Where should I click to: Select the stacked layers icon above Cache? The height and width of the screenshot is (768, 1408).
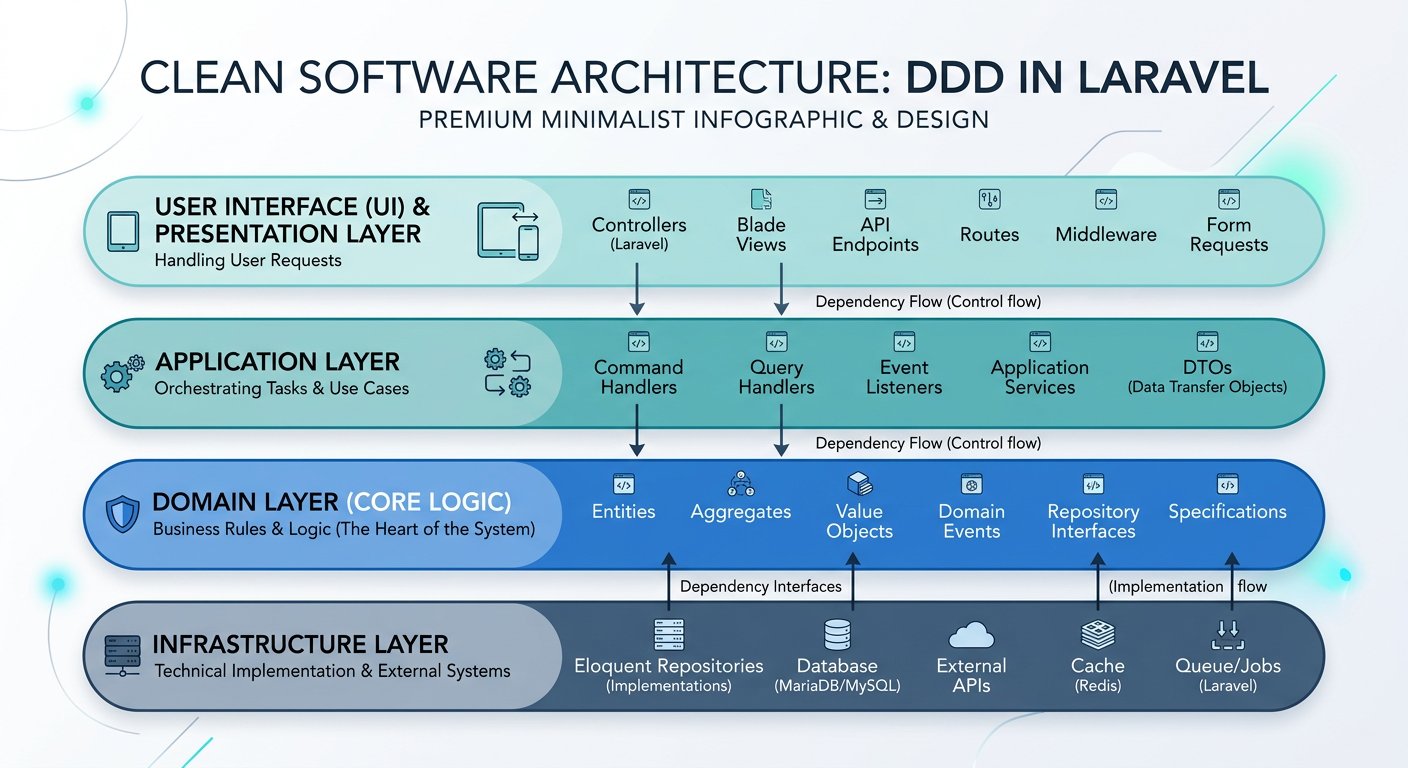tap(1098, 634)
